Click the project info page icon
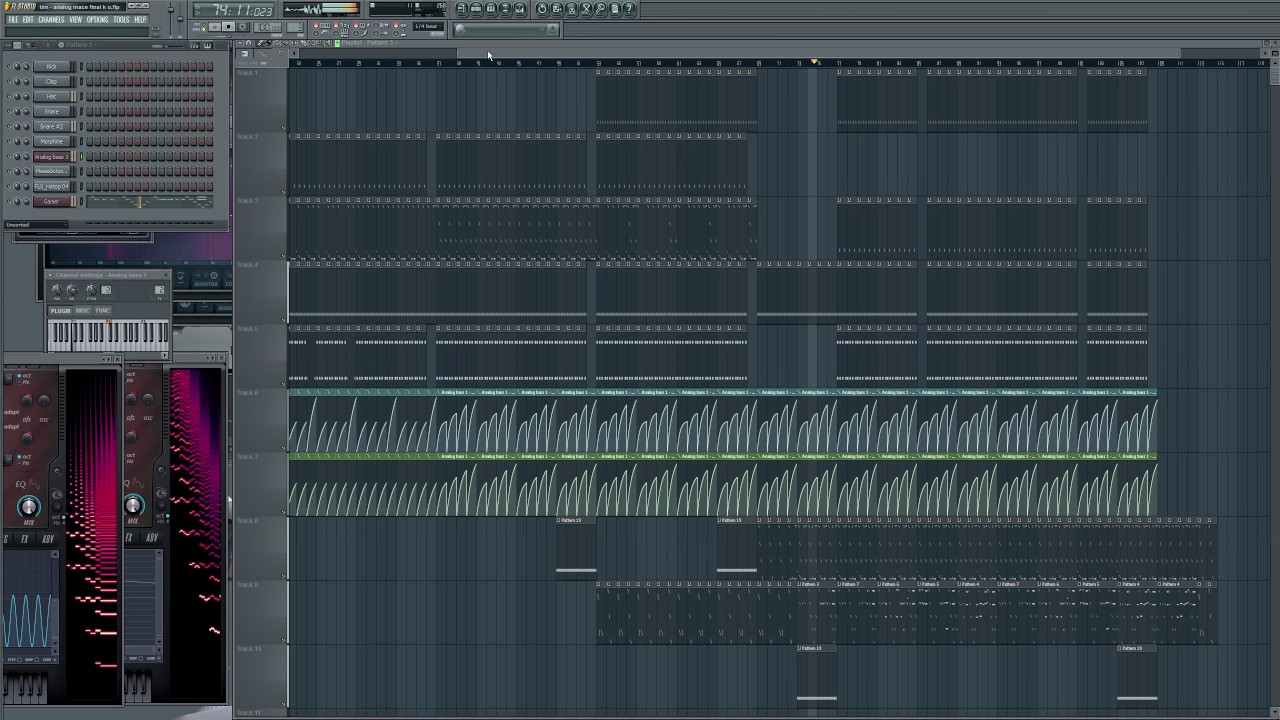The image size is (1280, 720). click(x=614, y=9)
